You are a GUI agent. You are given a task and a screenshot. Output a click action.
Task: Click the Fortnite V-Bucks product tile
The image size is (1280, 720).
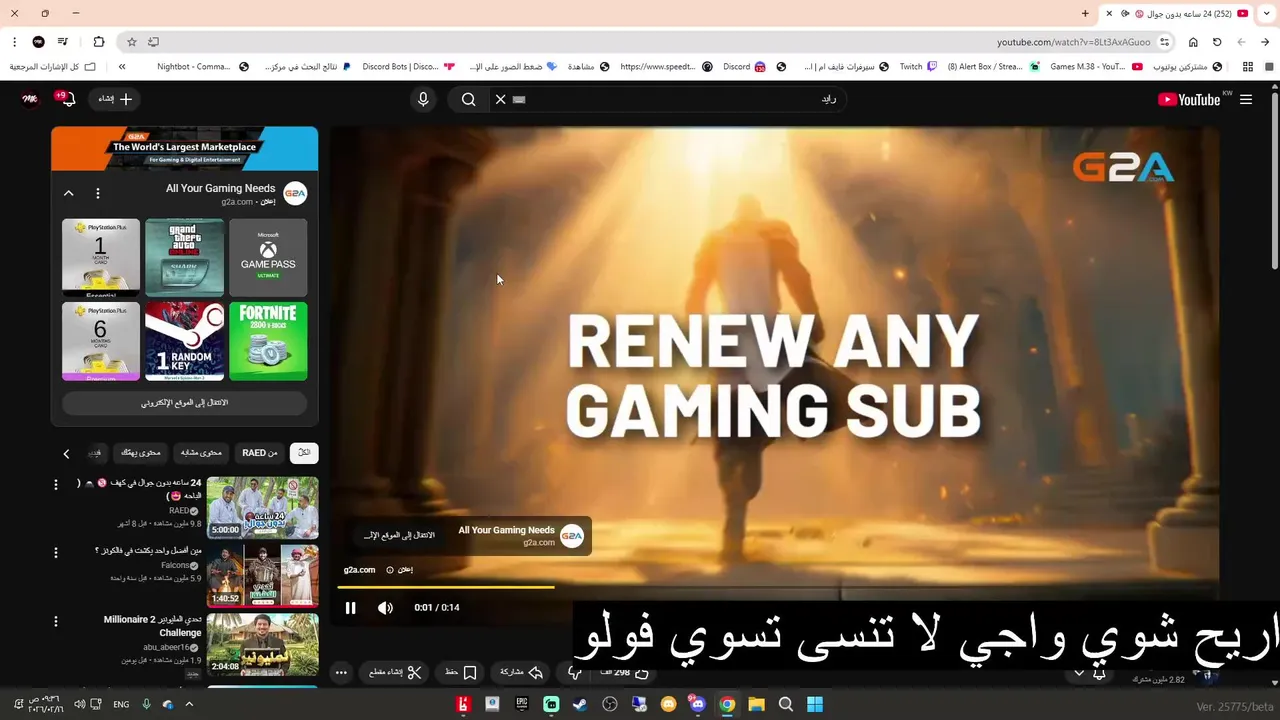(268, 341)
